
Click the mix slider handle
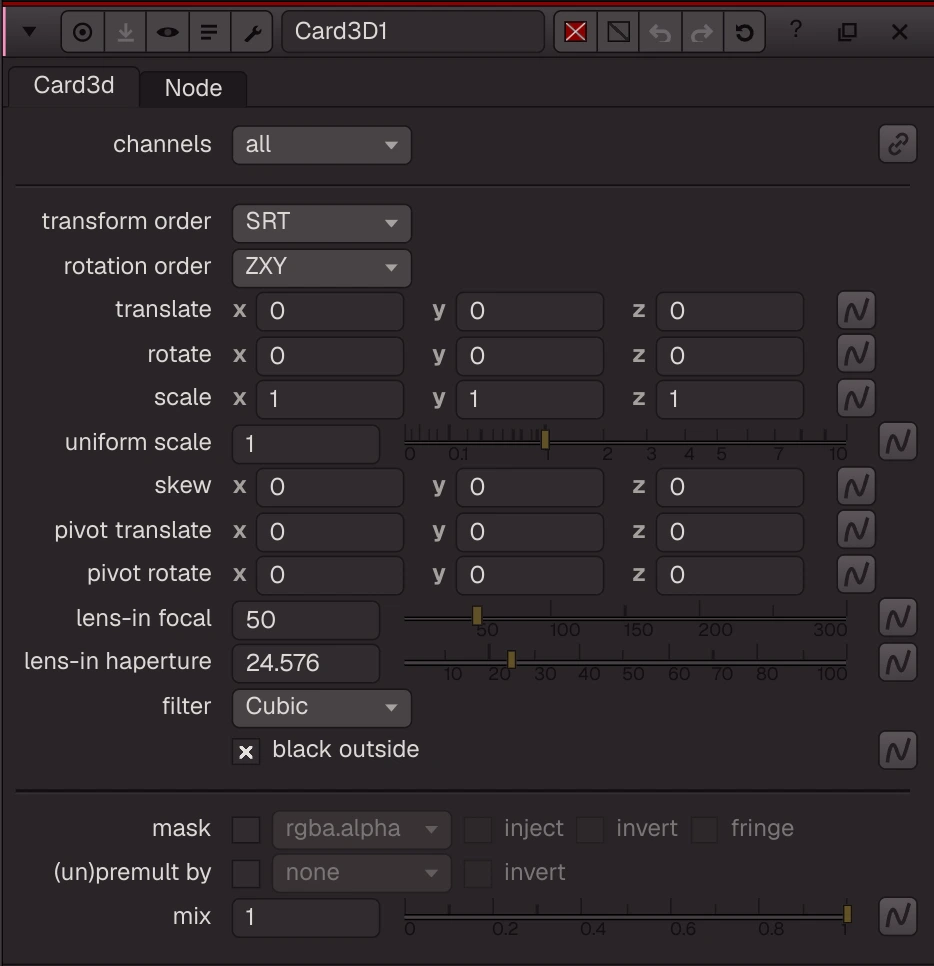847,914
